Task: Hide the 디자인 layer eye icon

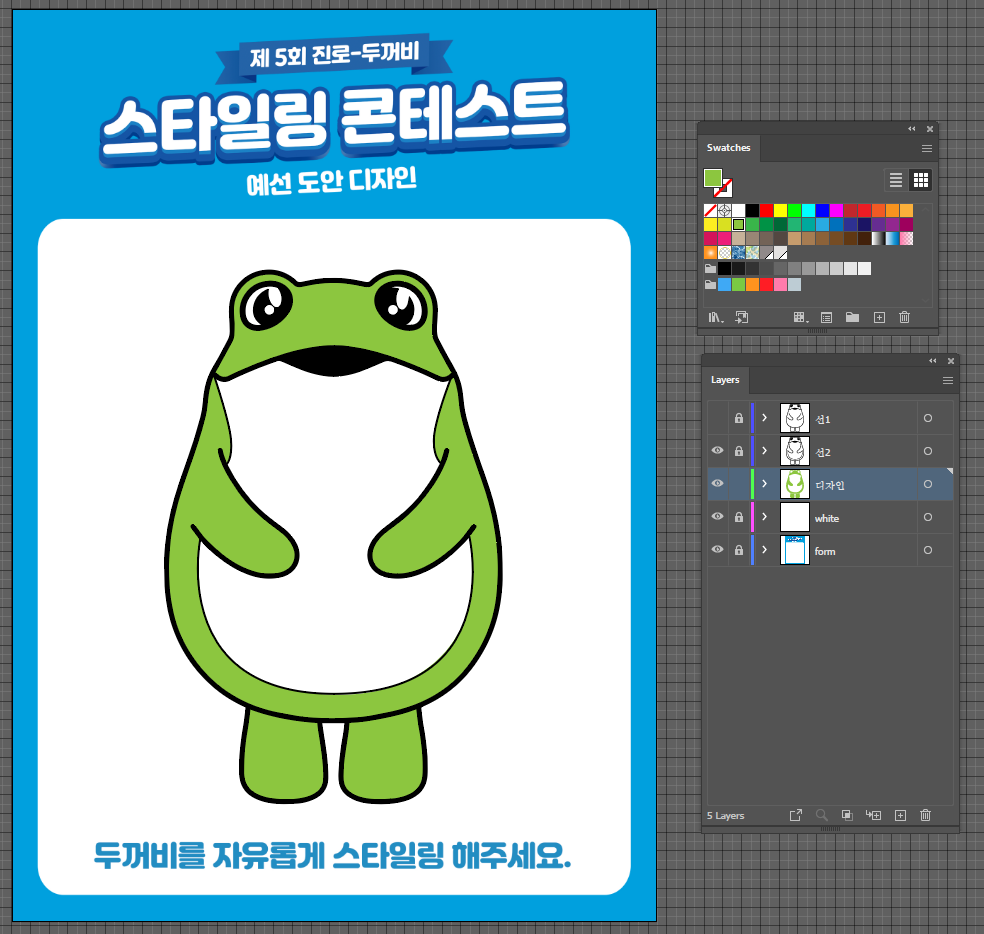Action: pos(718,483)
